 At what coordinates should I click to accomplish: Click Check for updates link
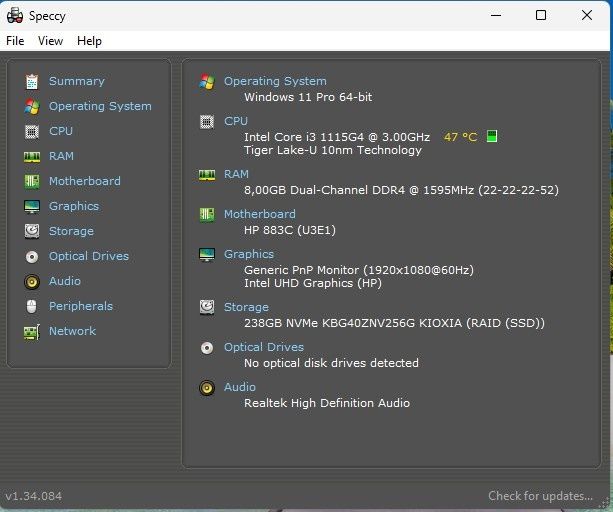pyautogui.click(x=540, y=496)
